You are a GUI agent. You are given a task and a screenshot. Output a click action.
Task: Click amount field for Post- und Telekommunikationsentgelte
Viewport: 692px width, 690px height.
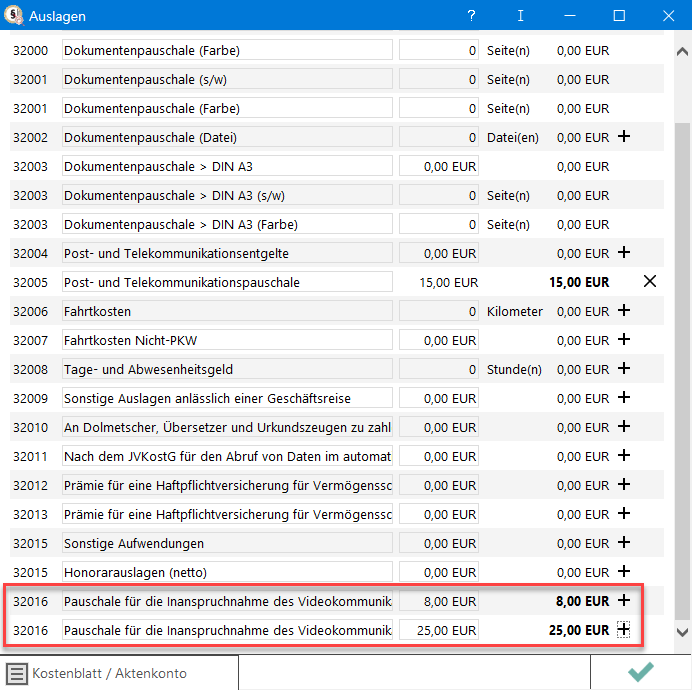tap(439, 253)
